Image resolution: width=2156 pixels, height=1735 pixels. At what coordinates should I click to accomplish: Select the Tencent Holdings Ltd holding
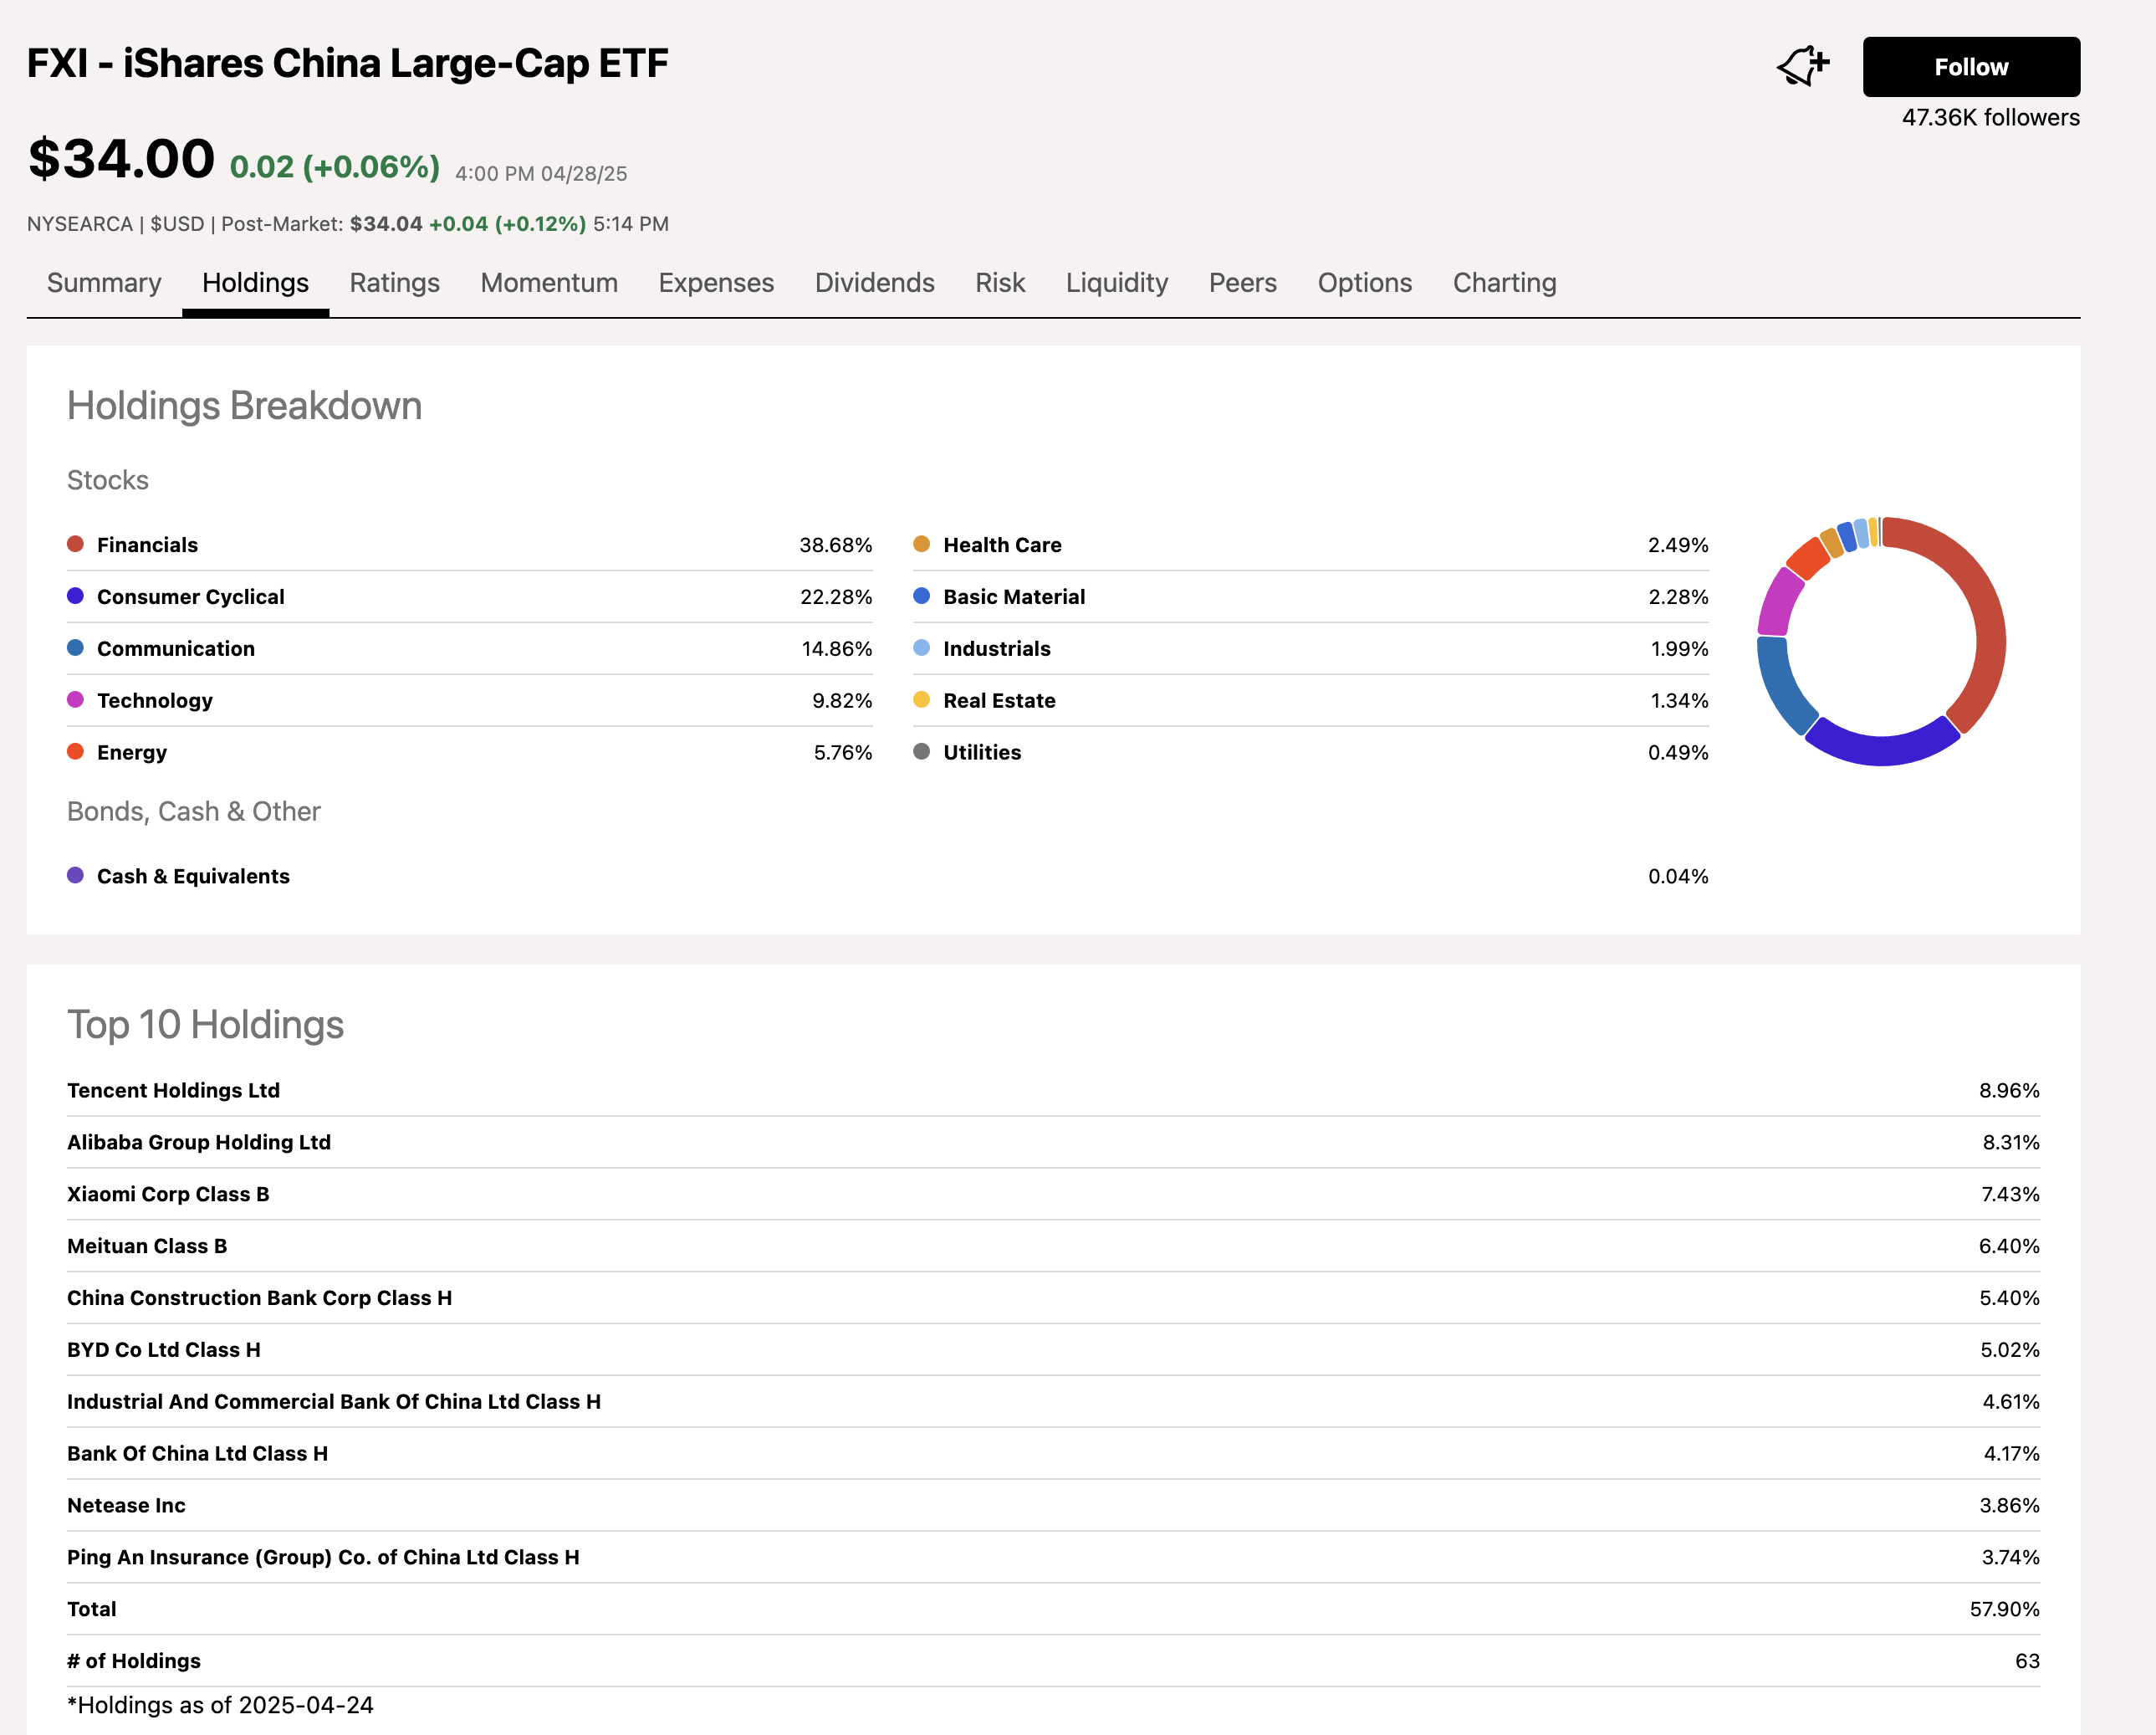click(173, 1090)
